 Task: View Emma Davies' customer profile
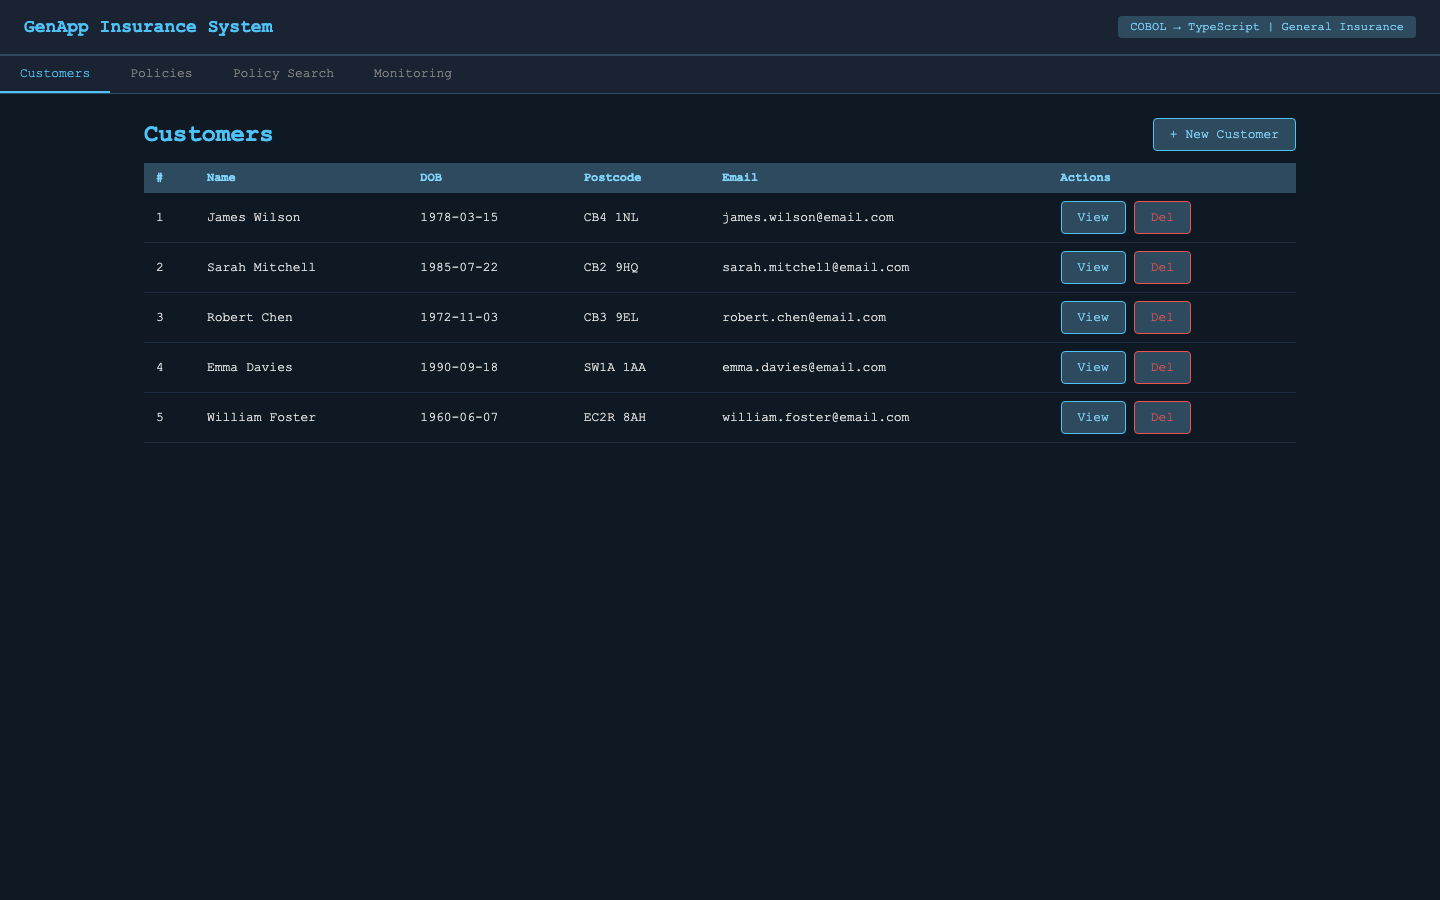[x=1093, y=368]
